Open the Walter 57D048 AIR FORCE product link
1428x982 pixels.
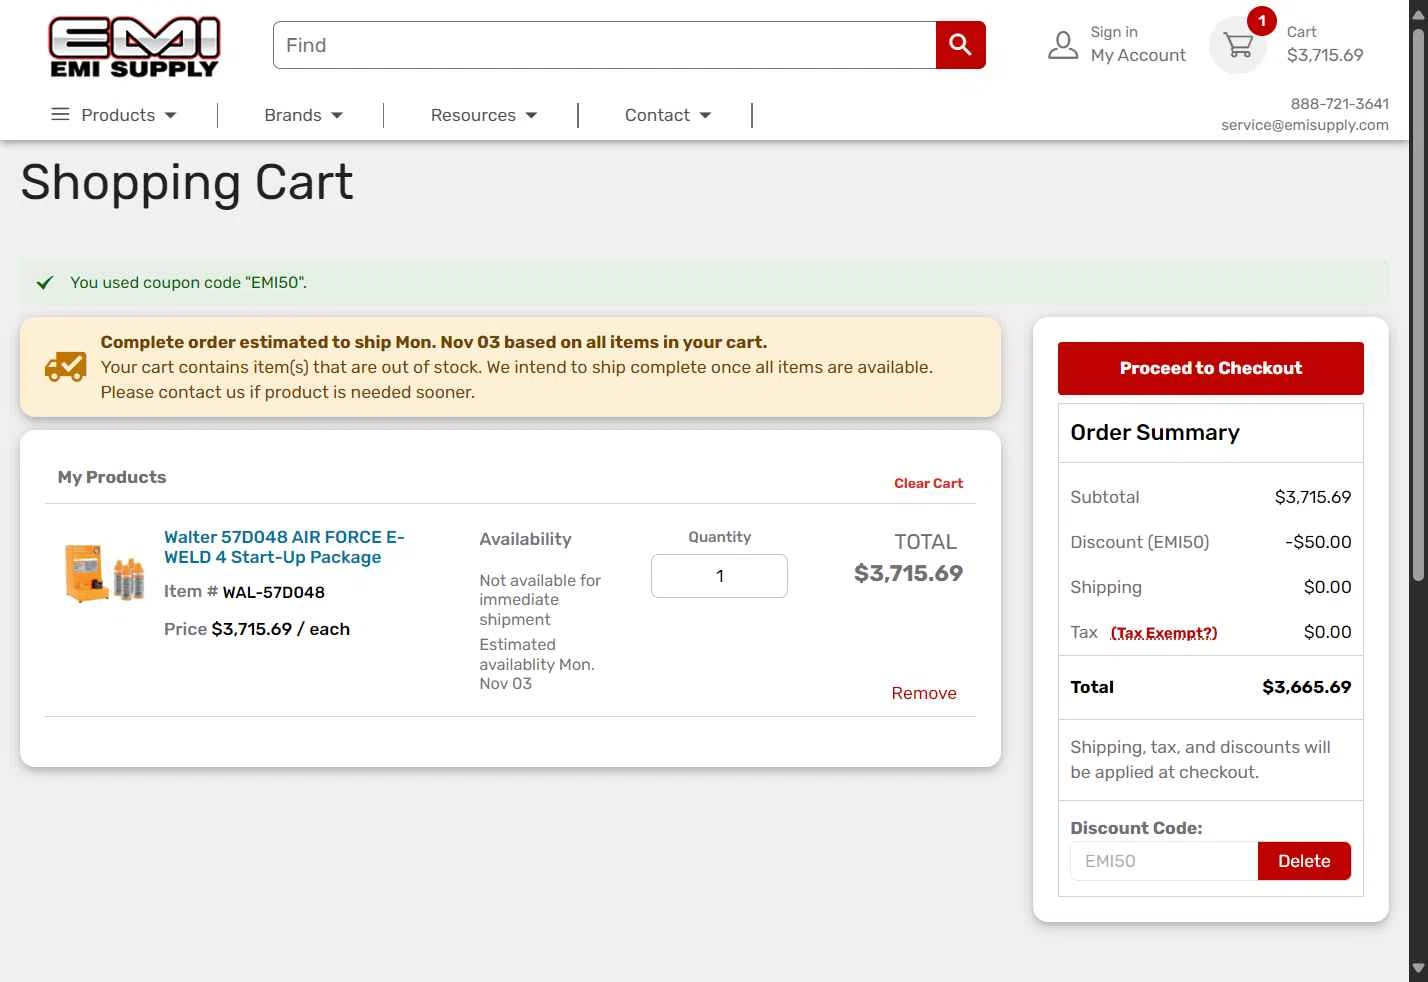[284, 547]
